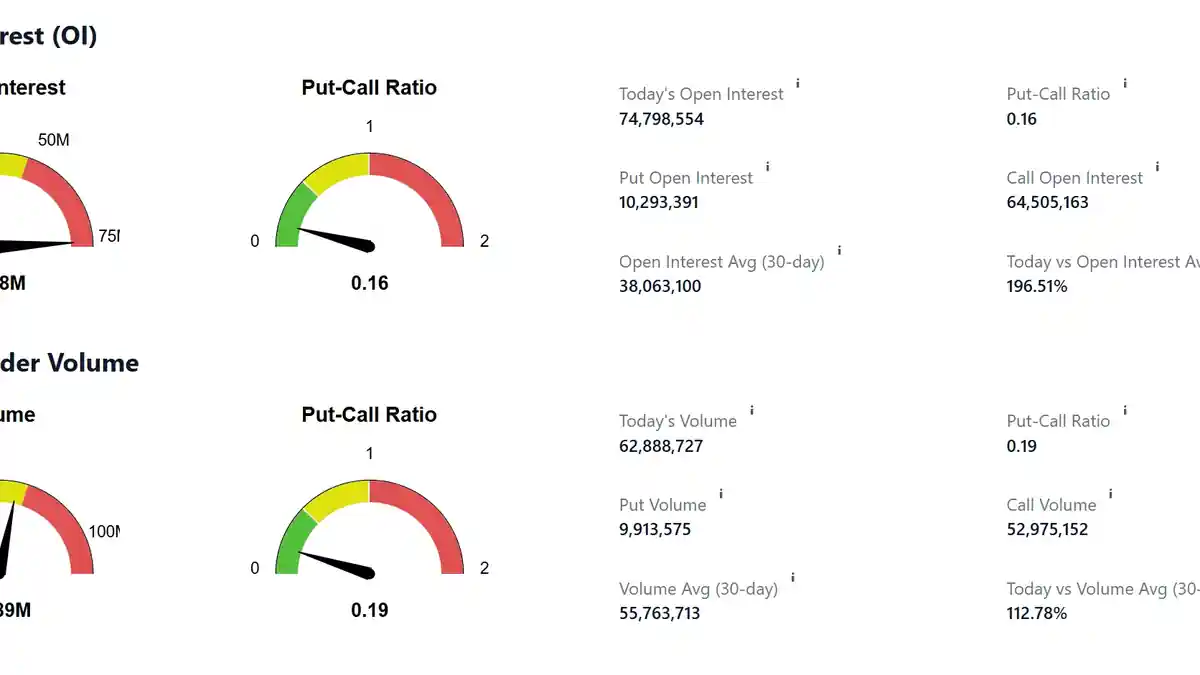Click the 196.51% open interest average value

(1036, 286)
